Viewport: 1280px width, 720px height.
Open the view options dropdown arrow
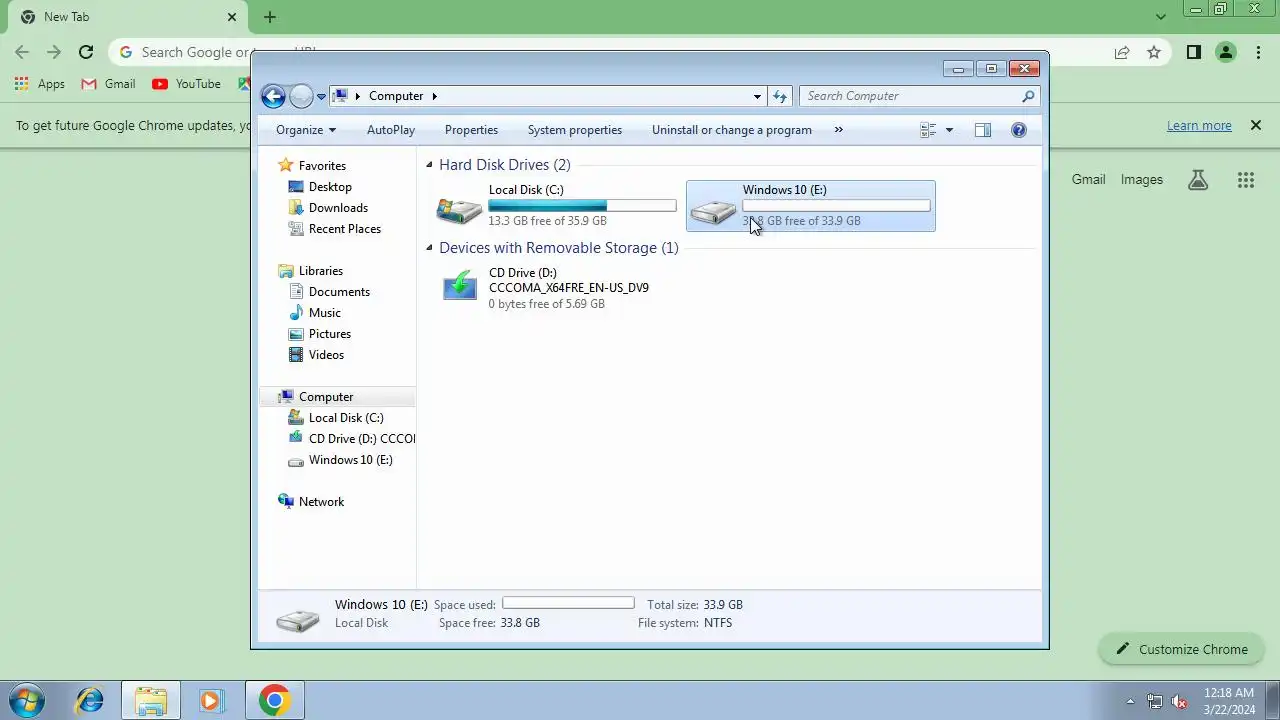coord(949,130)
